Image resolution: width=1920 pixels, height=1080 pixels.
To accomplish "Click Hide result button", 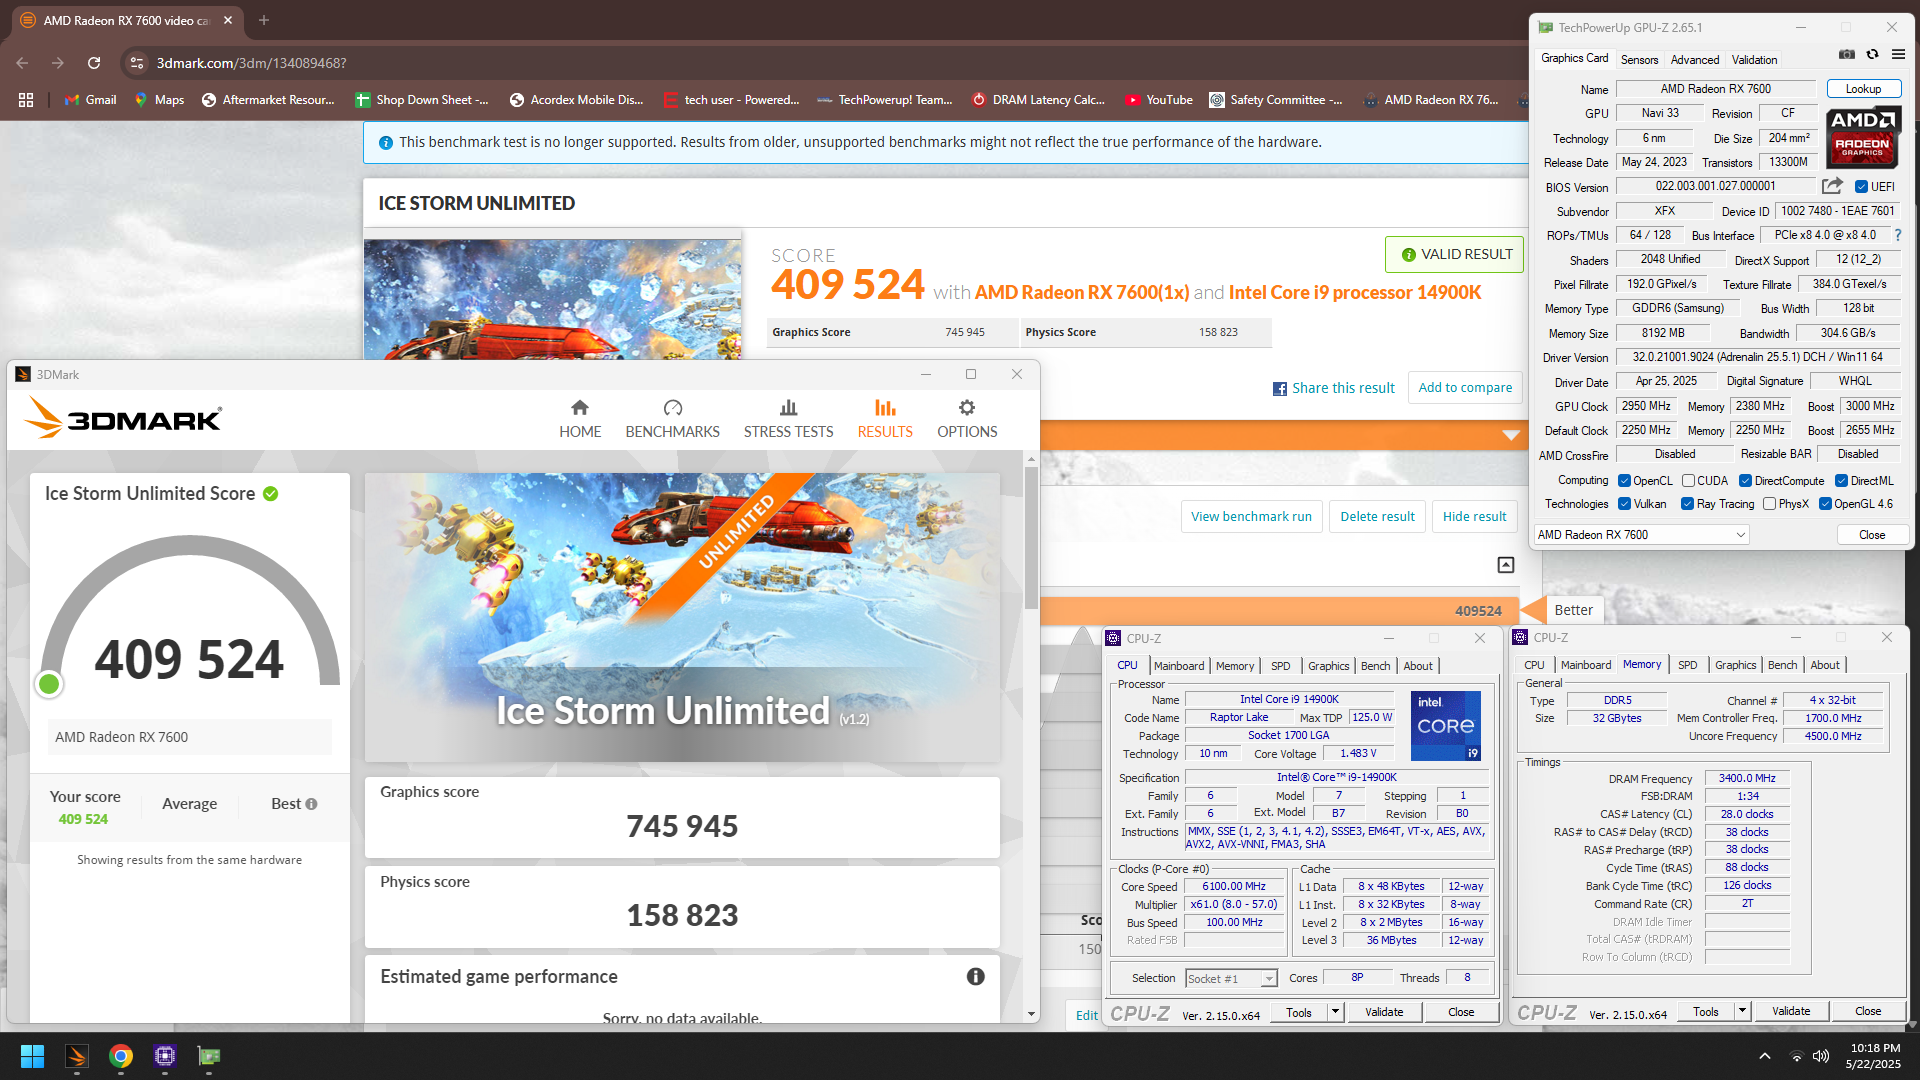I will [1474, 517].
